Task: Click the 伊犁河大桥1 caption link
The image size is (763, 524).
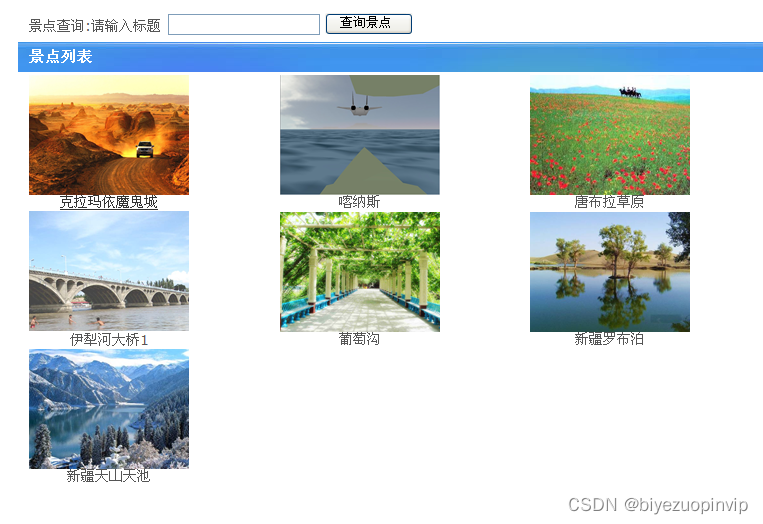Action: click(x=109, y=340)
